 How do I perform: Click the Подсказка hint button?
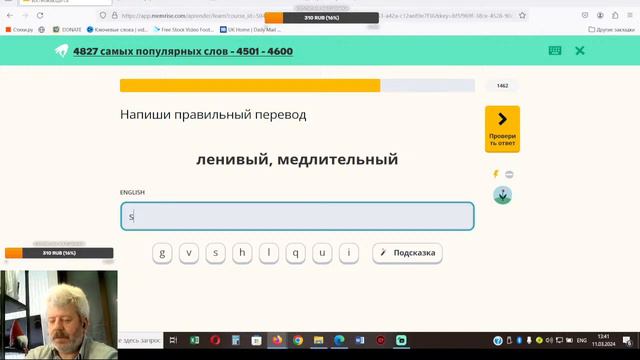click(407, 253)
